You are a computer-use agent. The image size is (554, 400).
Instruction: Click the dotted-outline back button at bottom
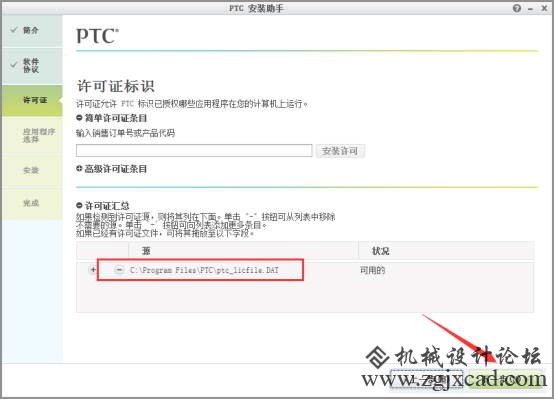click(x=426, y=380)
